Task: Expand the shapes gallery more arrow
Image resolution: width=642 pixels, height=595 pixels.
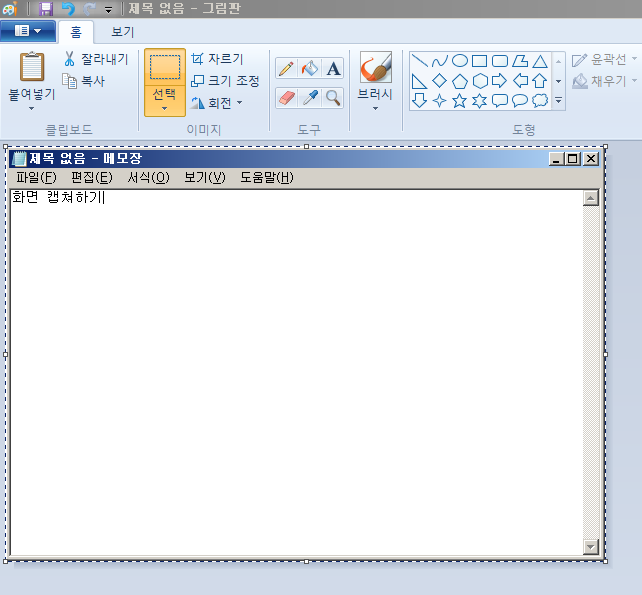Action: click(558, 101)
